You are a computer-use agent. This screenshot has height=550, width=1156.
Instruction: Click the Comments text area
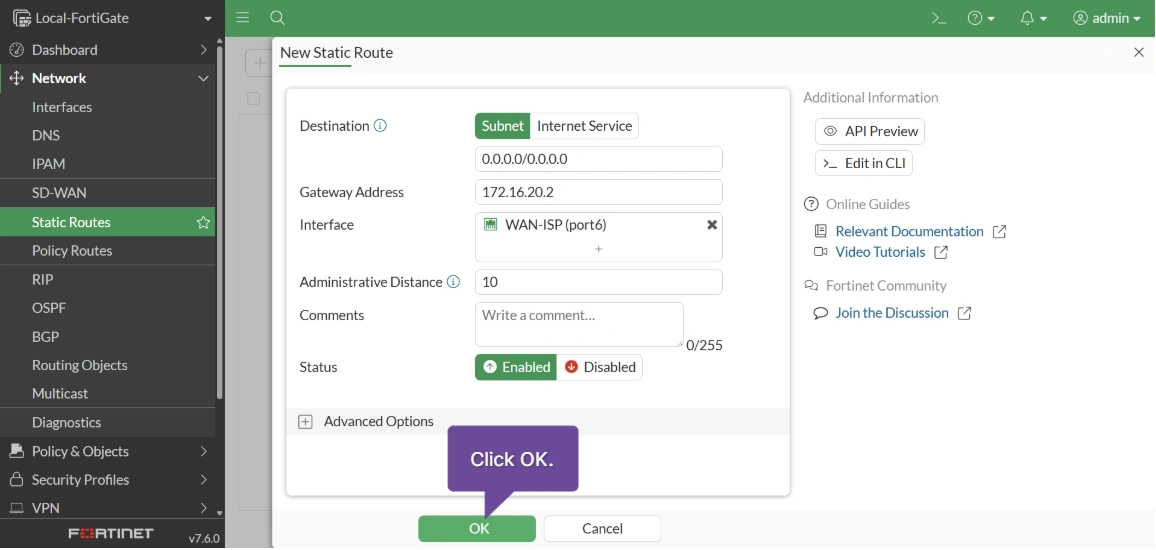(579, 324)
